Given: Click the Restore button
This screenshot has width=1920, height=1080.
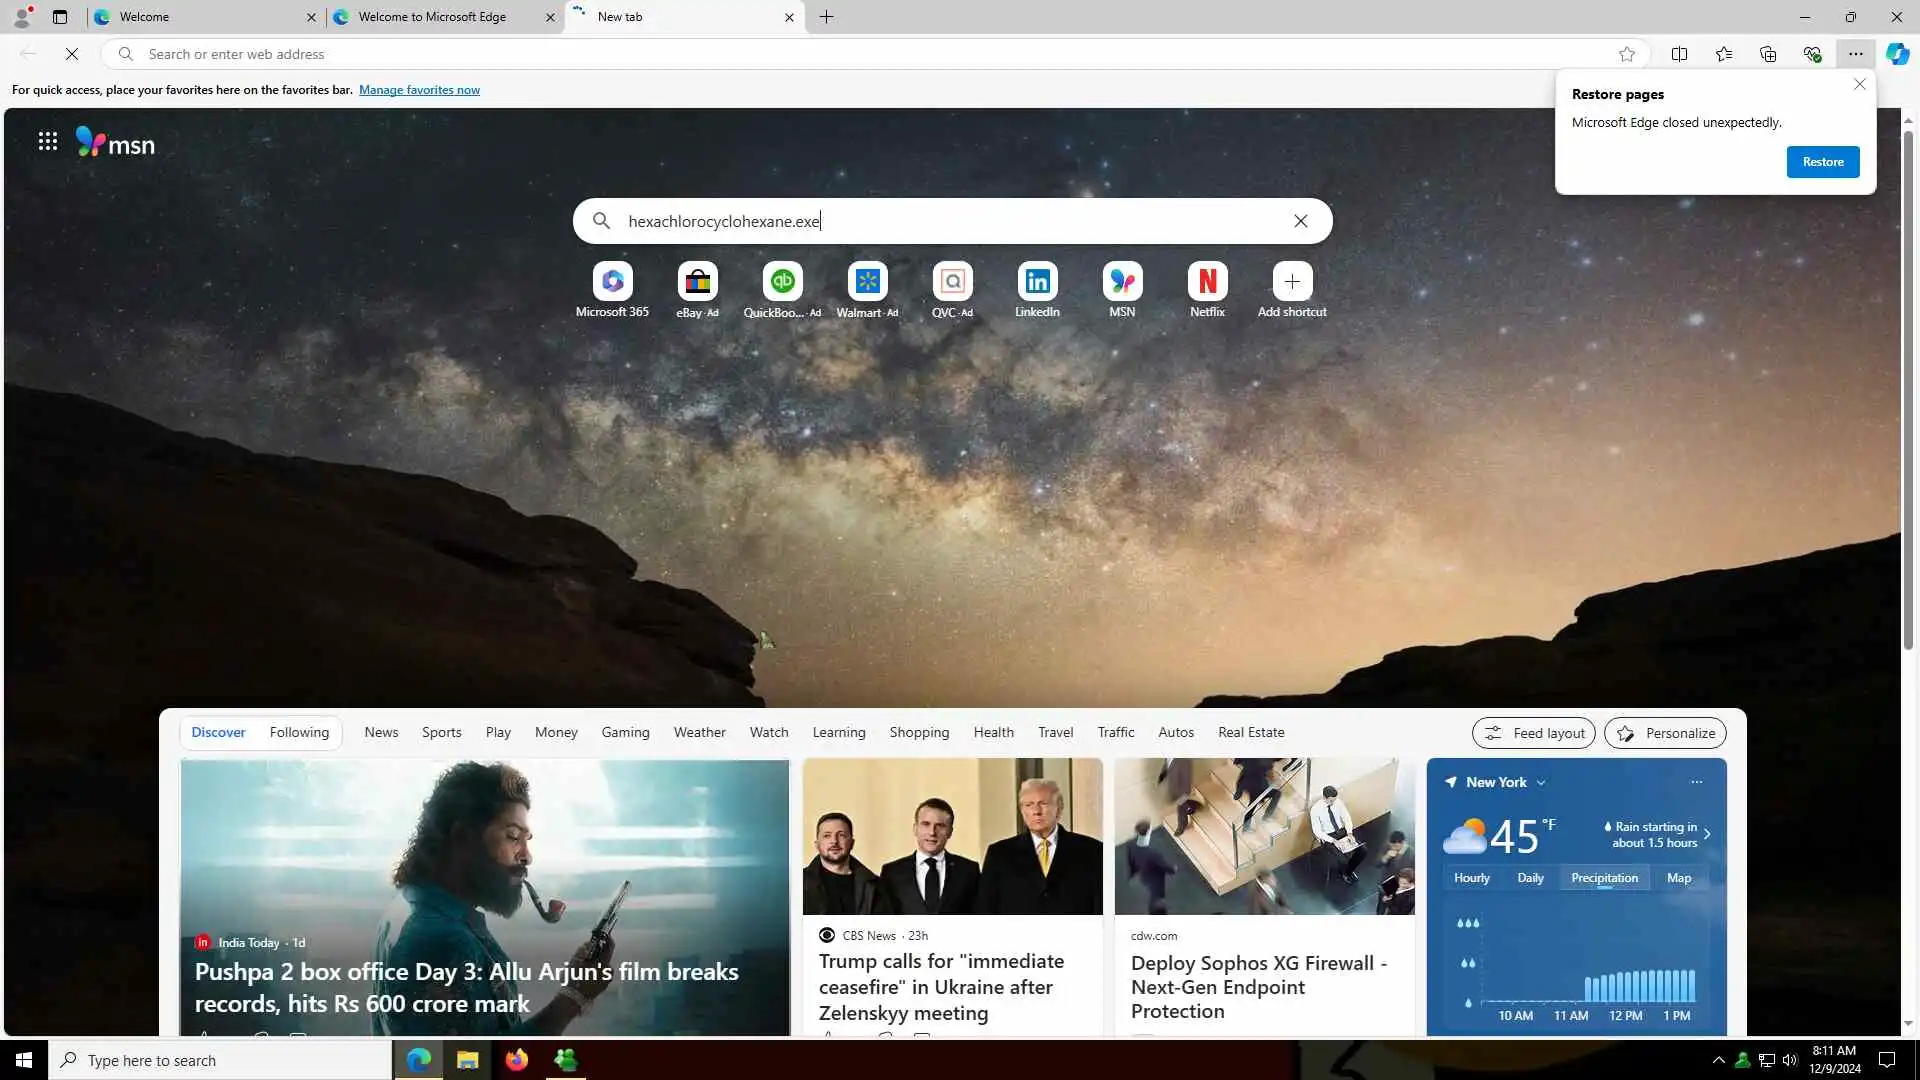Looking at the screenshot, I should (1822, 162).
